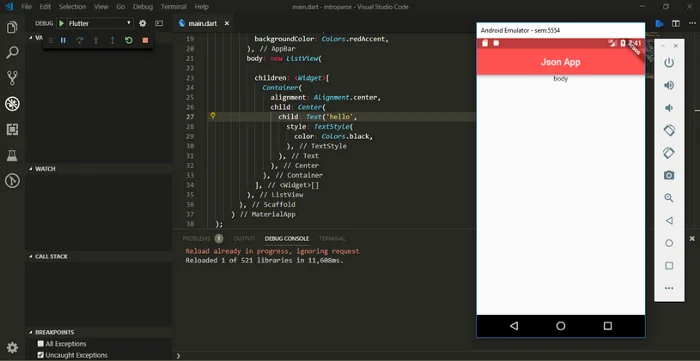Tap Overview square in emulator side toolbar
This screenshot has height=361, width=700.
point(669,266)
